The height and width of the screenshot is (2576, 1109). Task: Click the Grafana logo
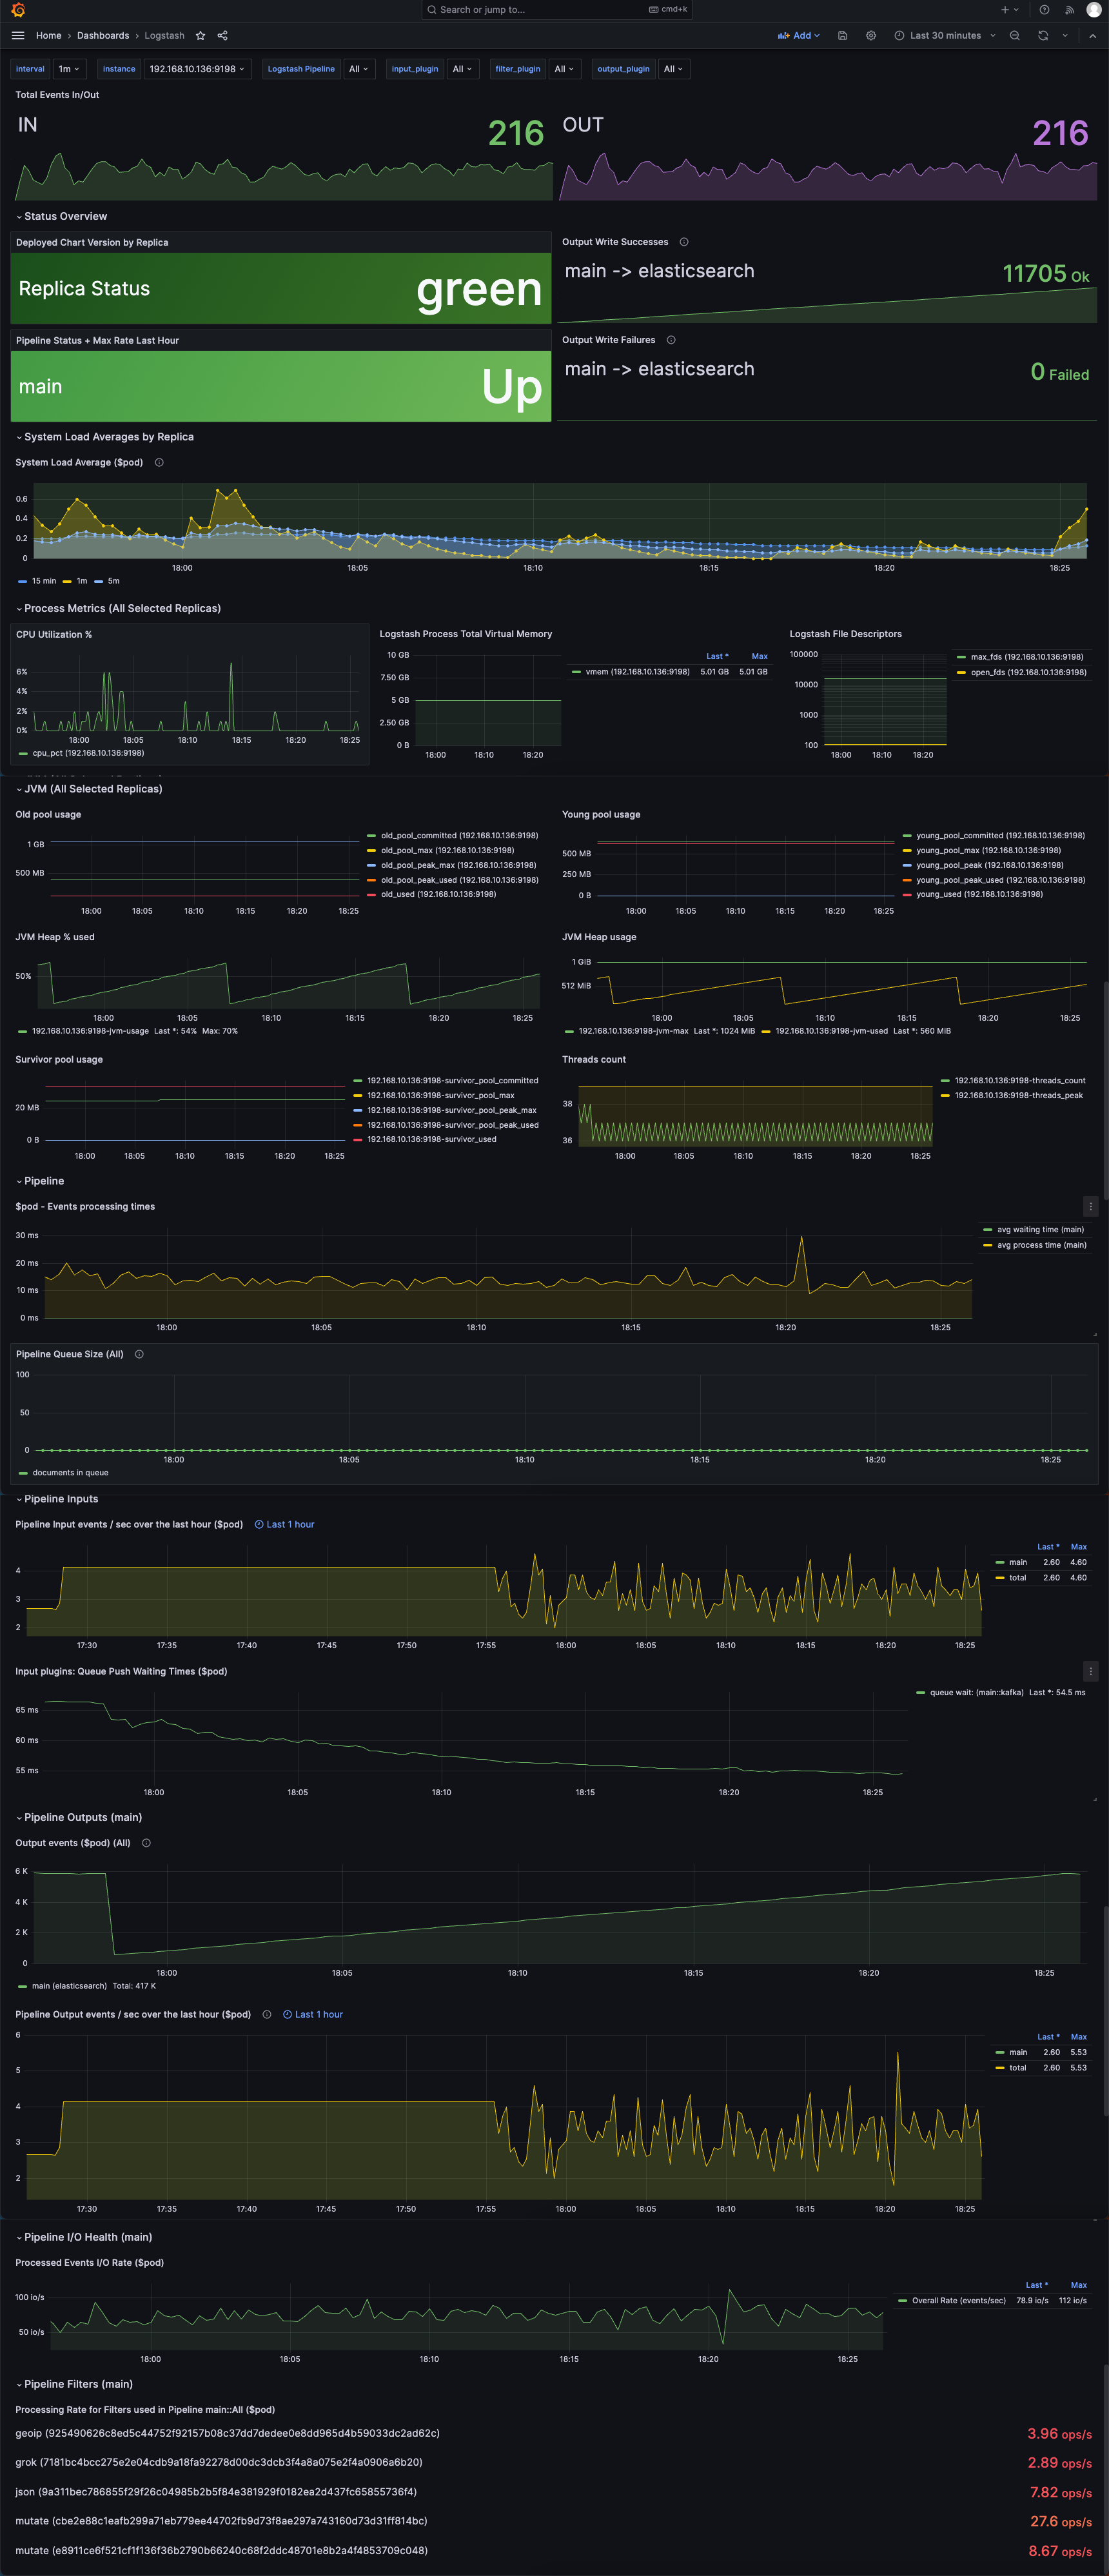coord(18,10)
